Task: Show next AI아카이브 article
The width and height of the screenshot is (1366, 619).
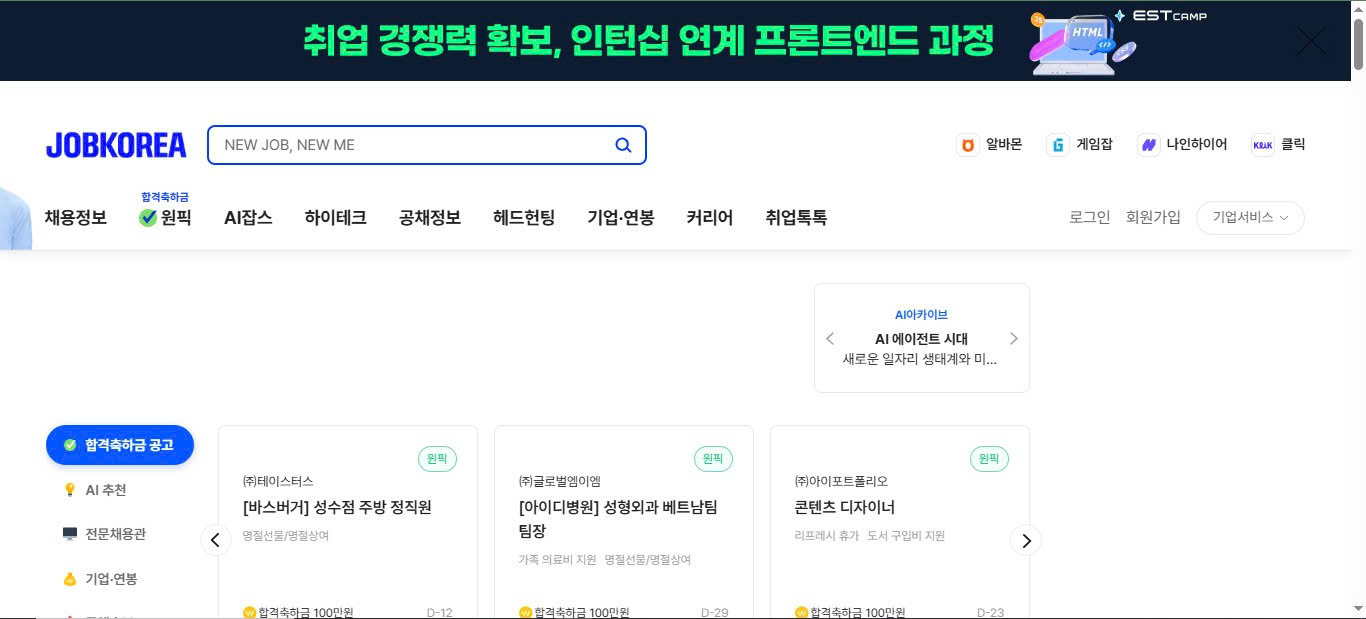Action: click(x=1013, y=338)
